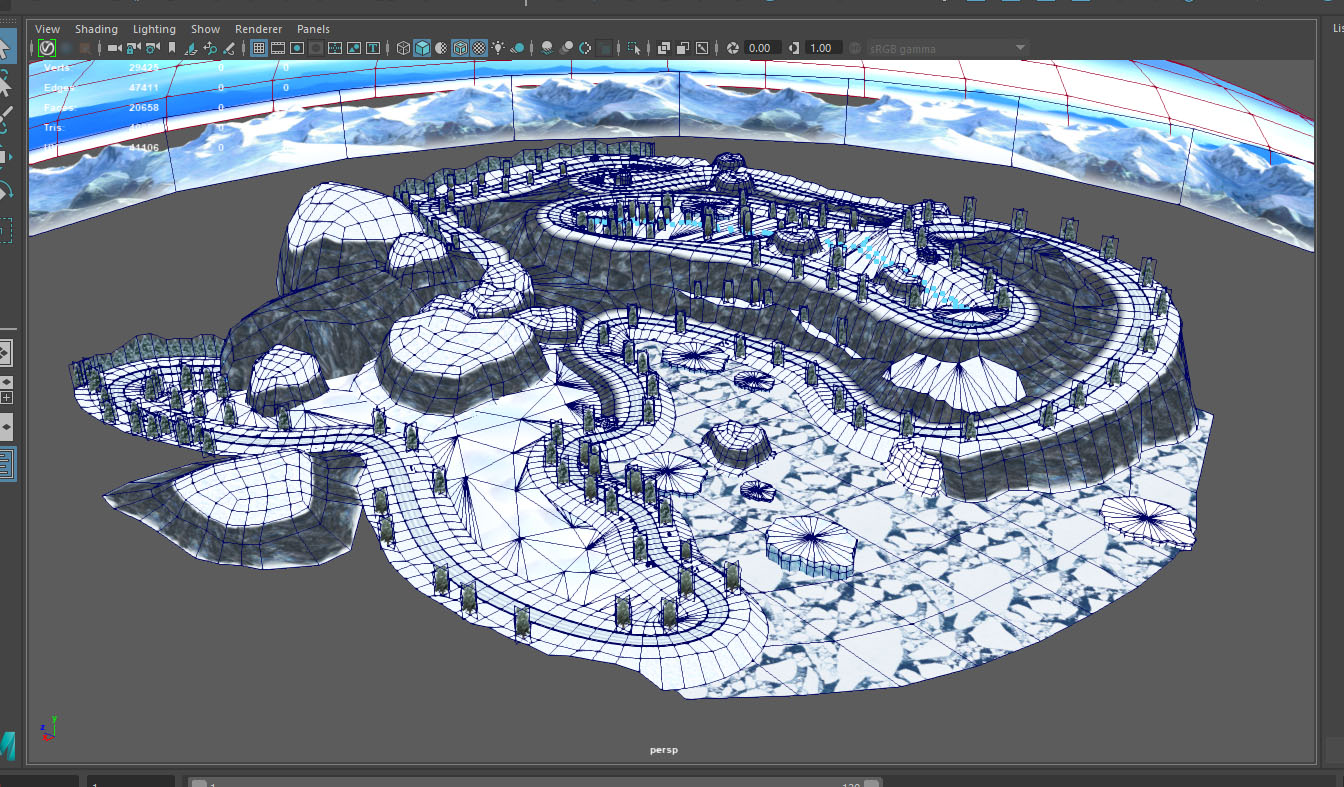
Task: Toggle textured display mode
Action: 479,48
